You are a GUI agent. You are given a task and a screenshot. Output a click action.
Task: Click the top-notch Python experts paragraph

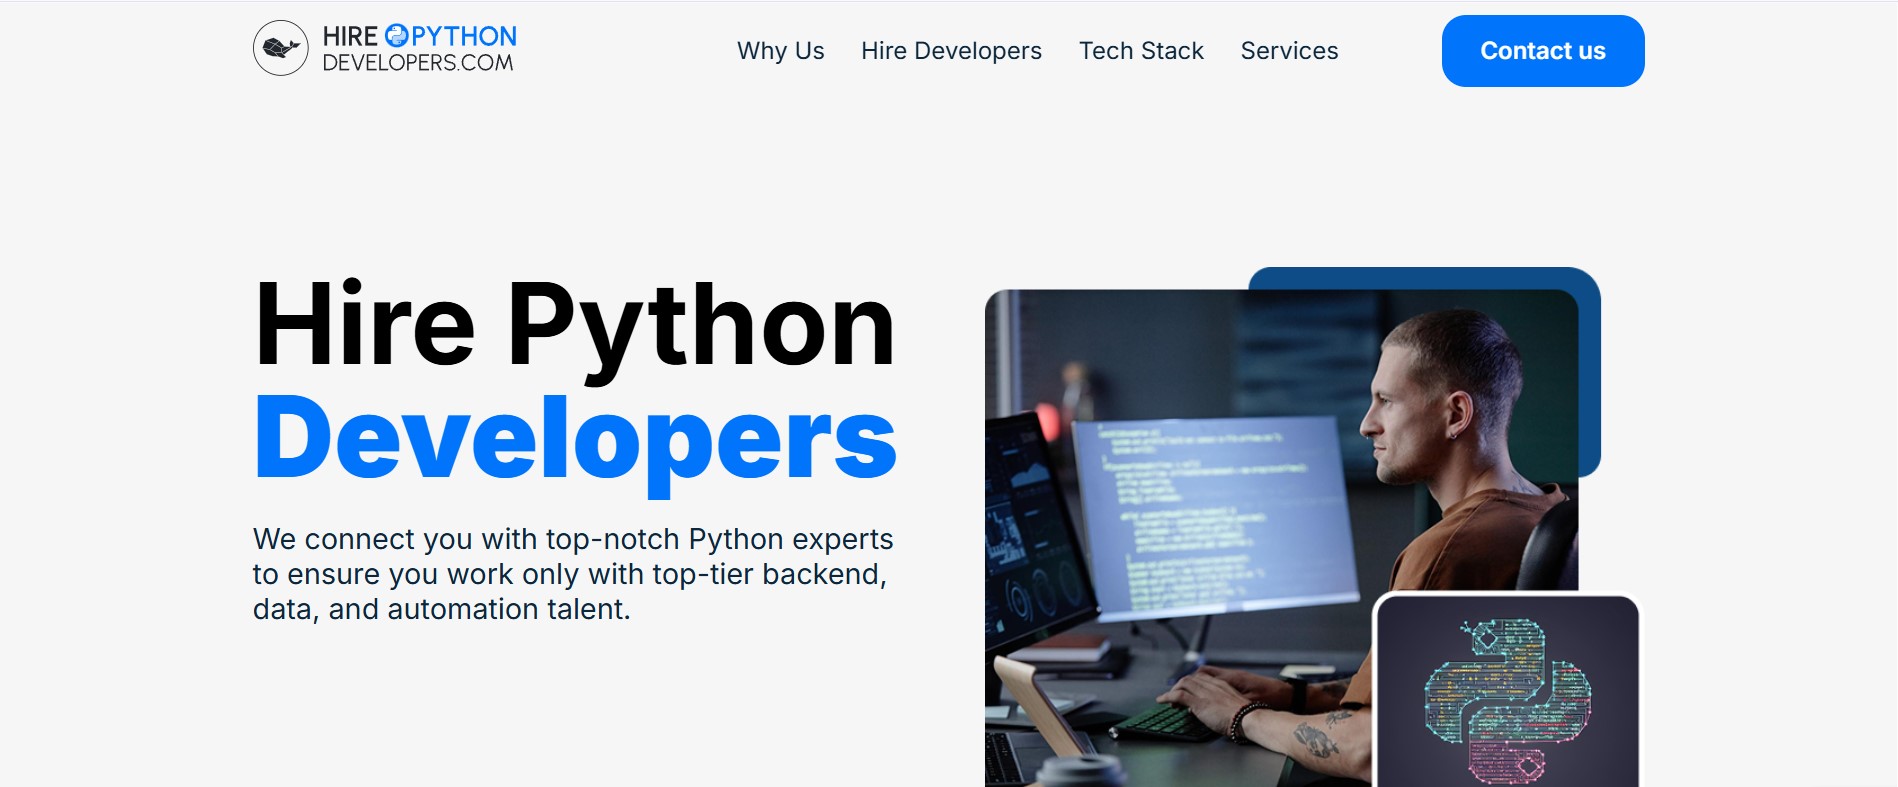[x=572, y=574]
